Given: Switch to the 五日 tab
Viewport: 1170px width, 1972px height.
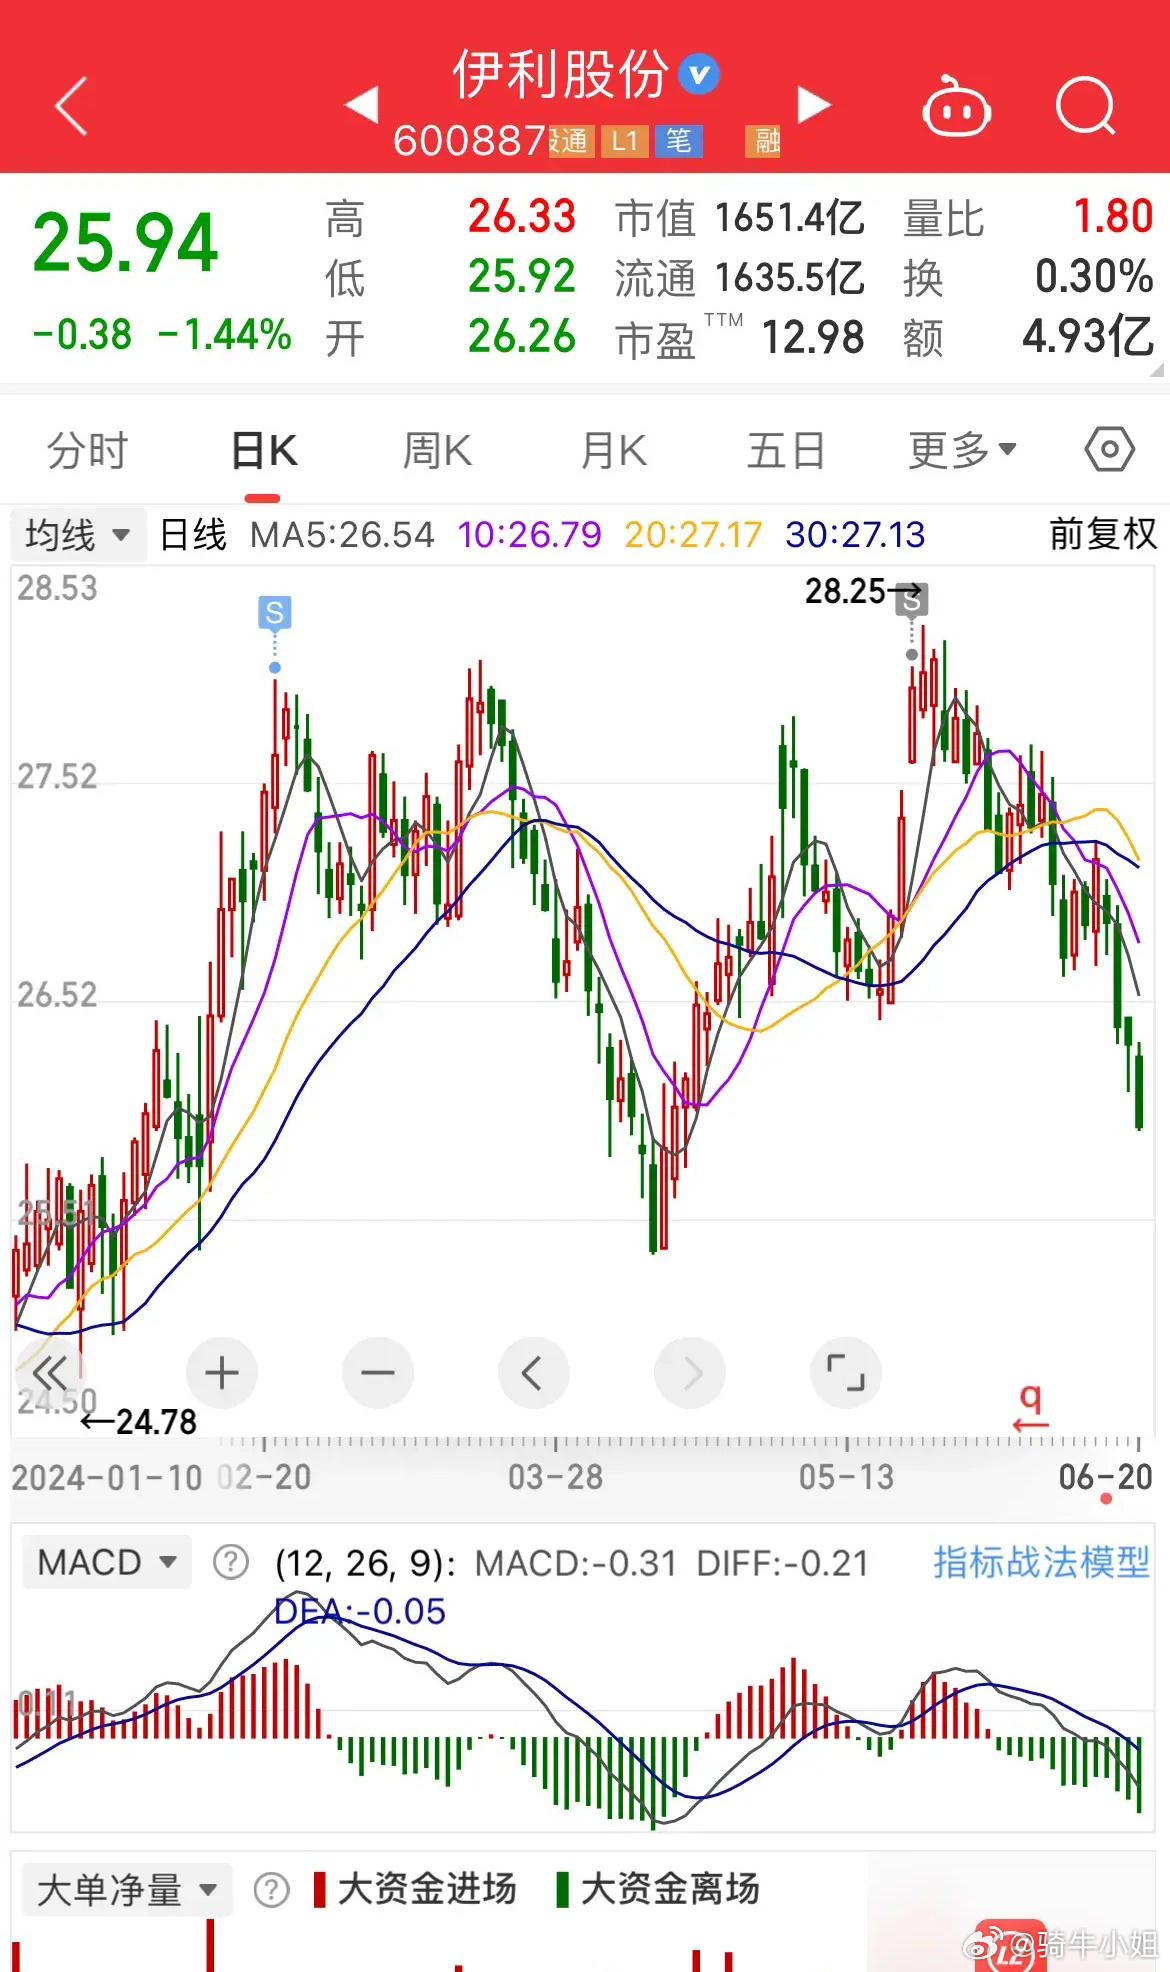Looking at the screenshot, I should point(786,450).
